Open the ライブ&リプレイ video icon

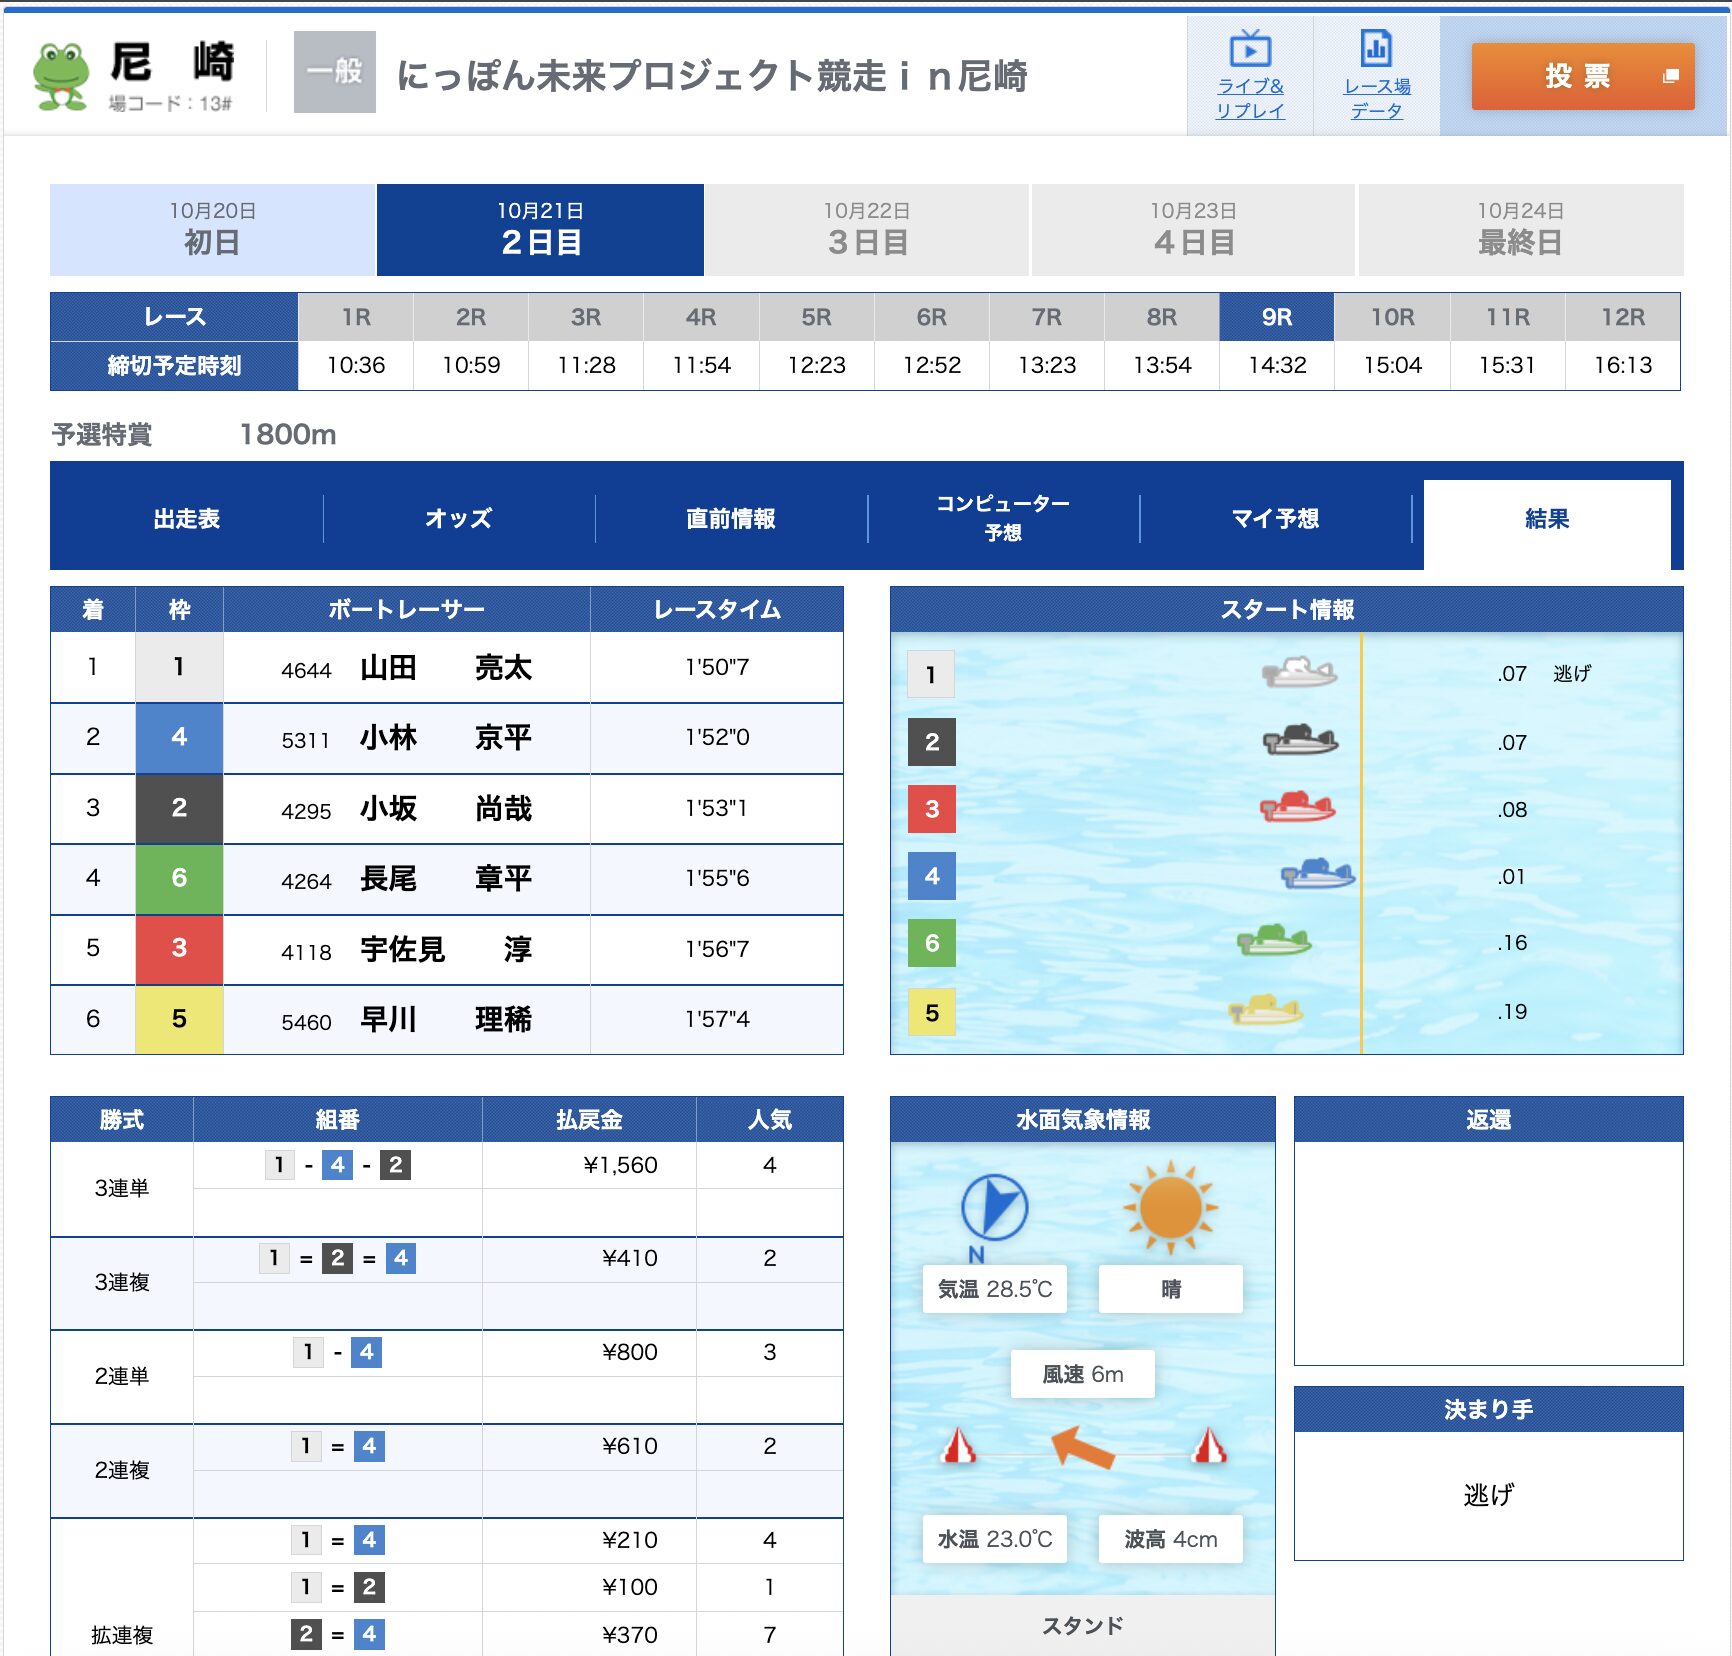[1250, 48]
